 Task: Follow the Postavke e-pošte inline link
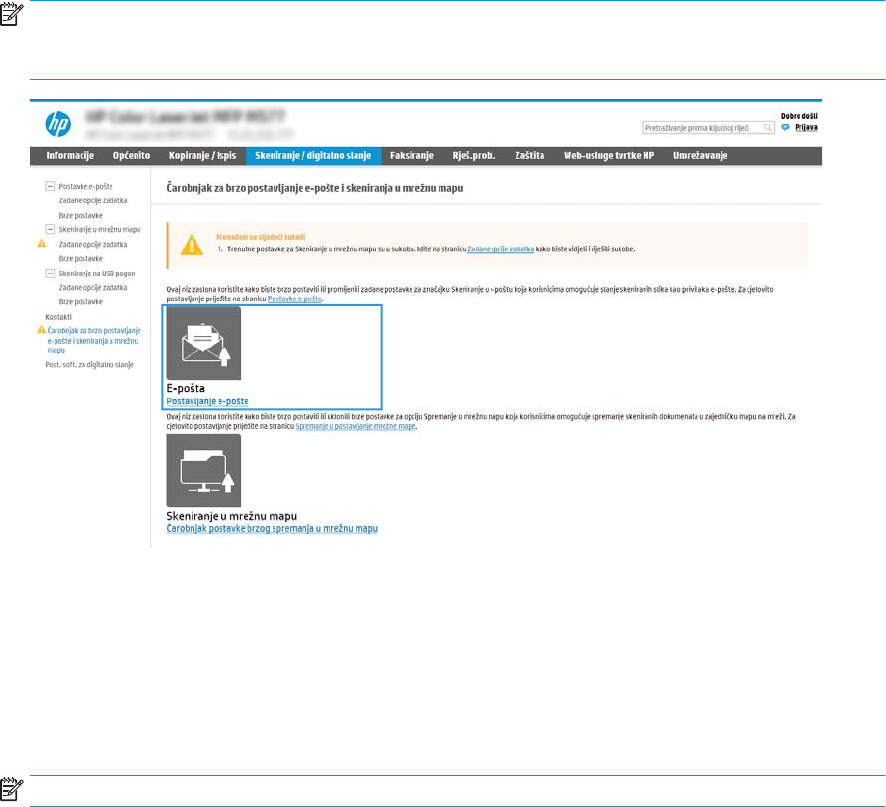(295, 299)
